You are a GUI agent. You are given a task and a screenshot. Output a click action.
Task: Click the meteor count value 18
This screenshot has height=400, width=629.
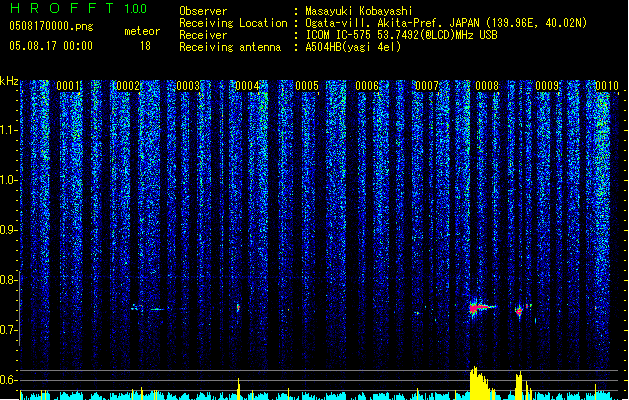pos(145,46)
